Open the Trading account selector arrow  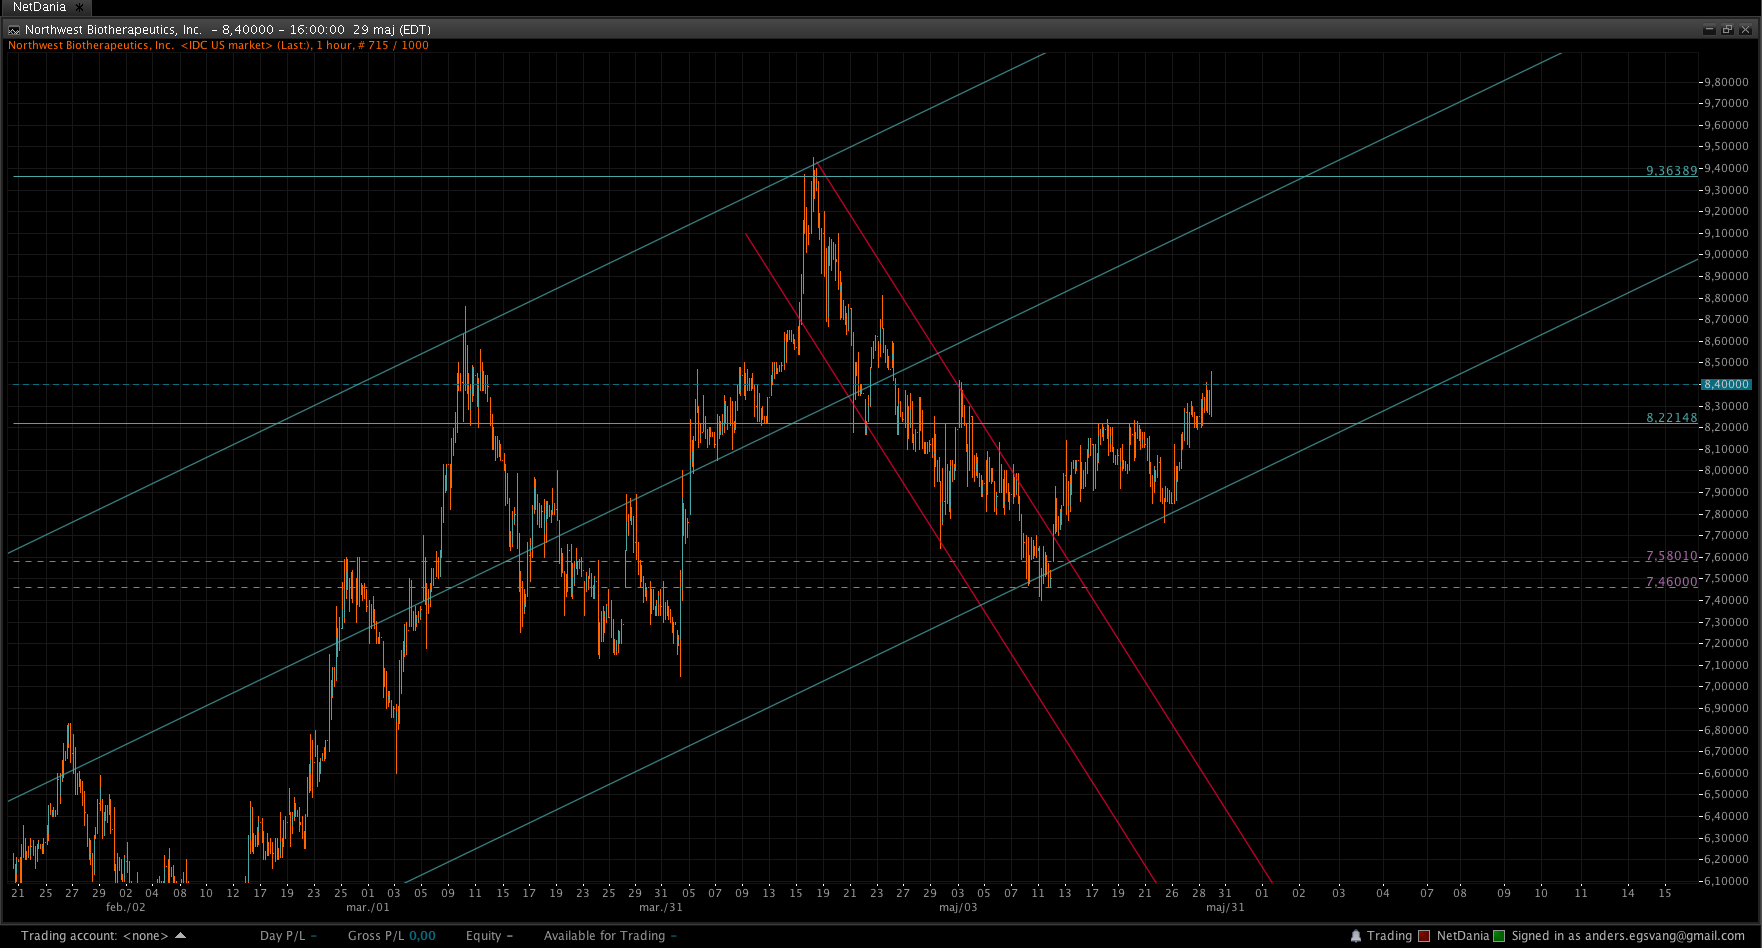(181, 936)
